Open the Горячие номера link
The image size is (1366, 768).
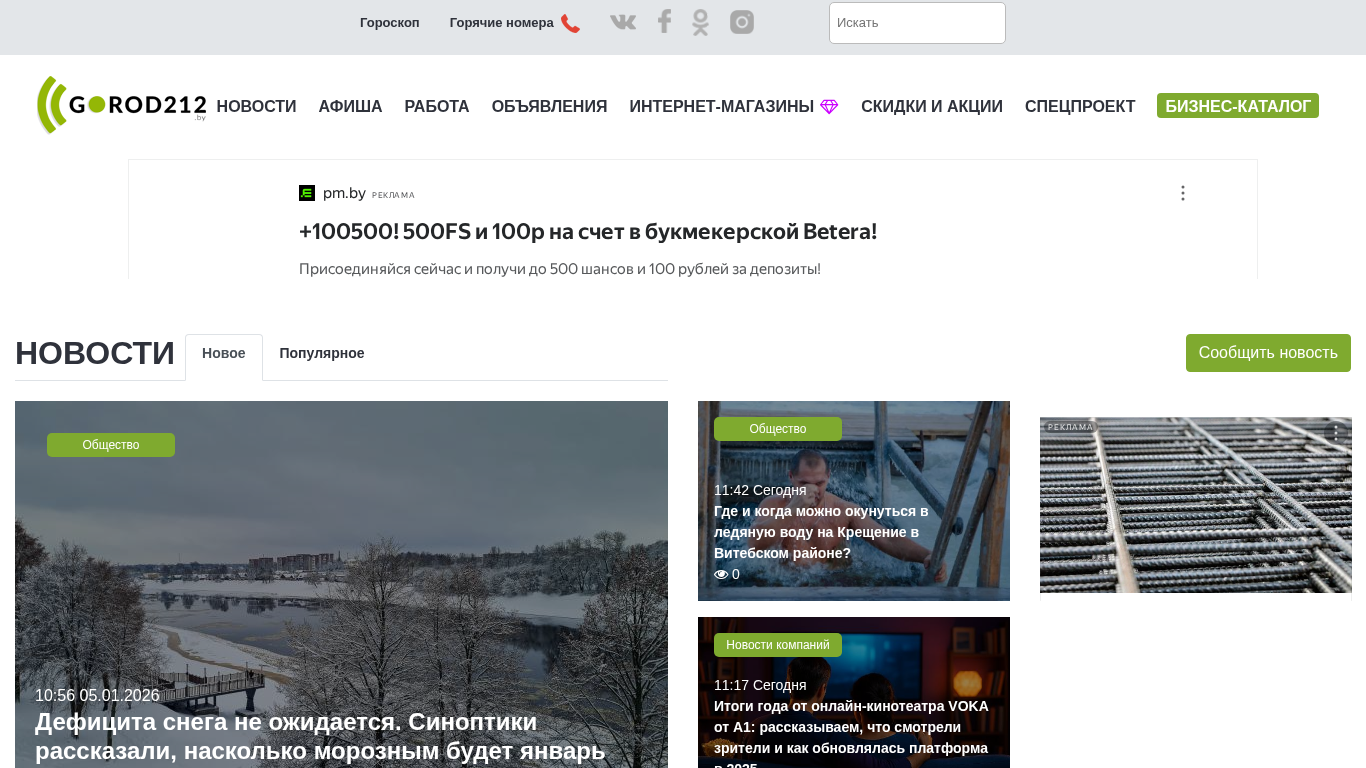point(502,23)
